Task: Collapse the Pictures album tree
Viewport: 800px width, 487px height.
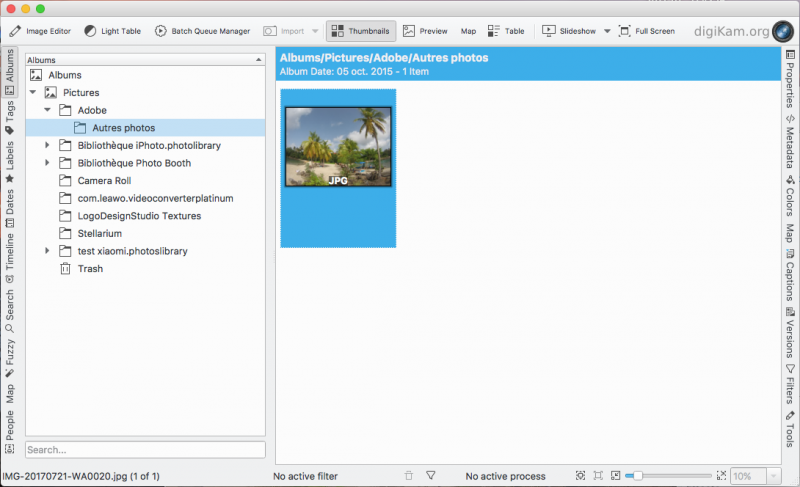Action: [33, 92]
